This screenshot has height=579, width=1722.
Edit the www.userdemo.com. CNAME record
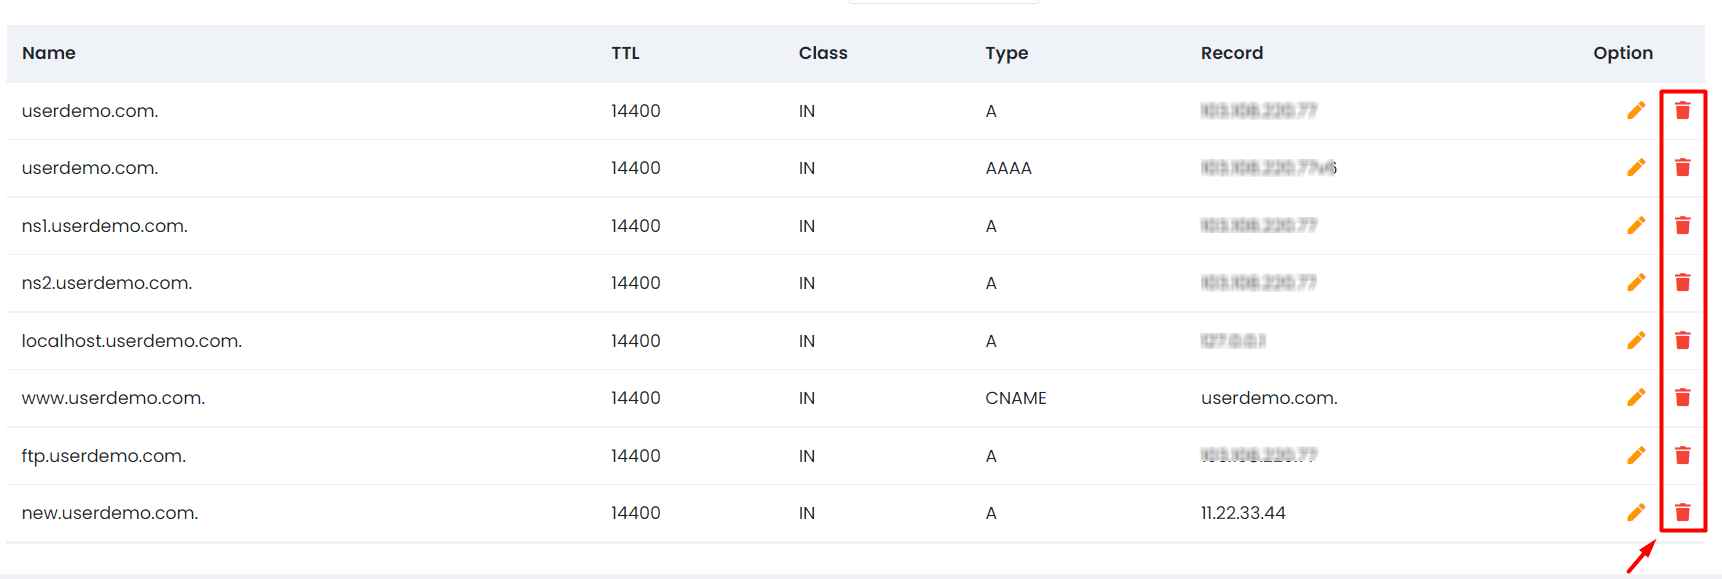1636,397
